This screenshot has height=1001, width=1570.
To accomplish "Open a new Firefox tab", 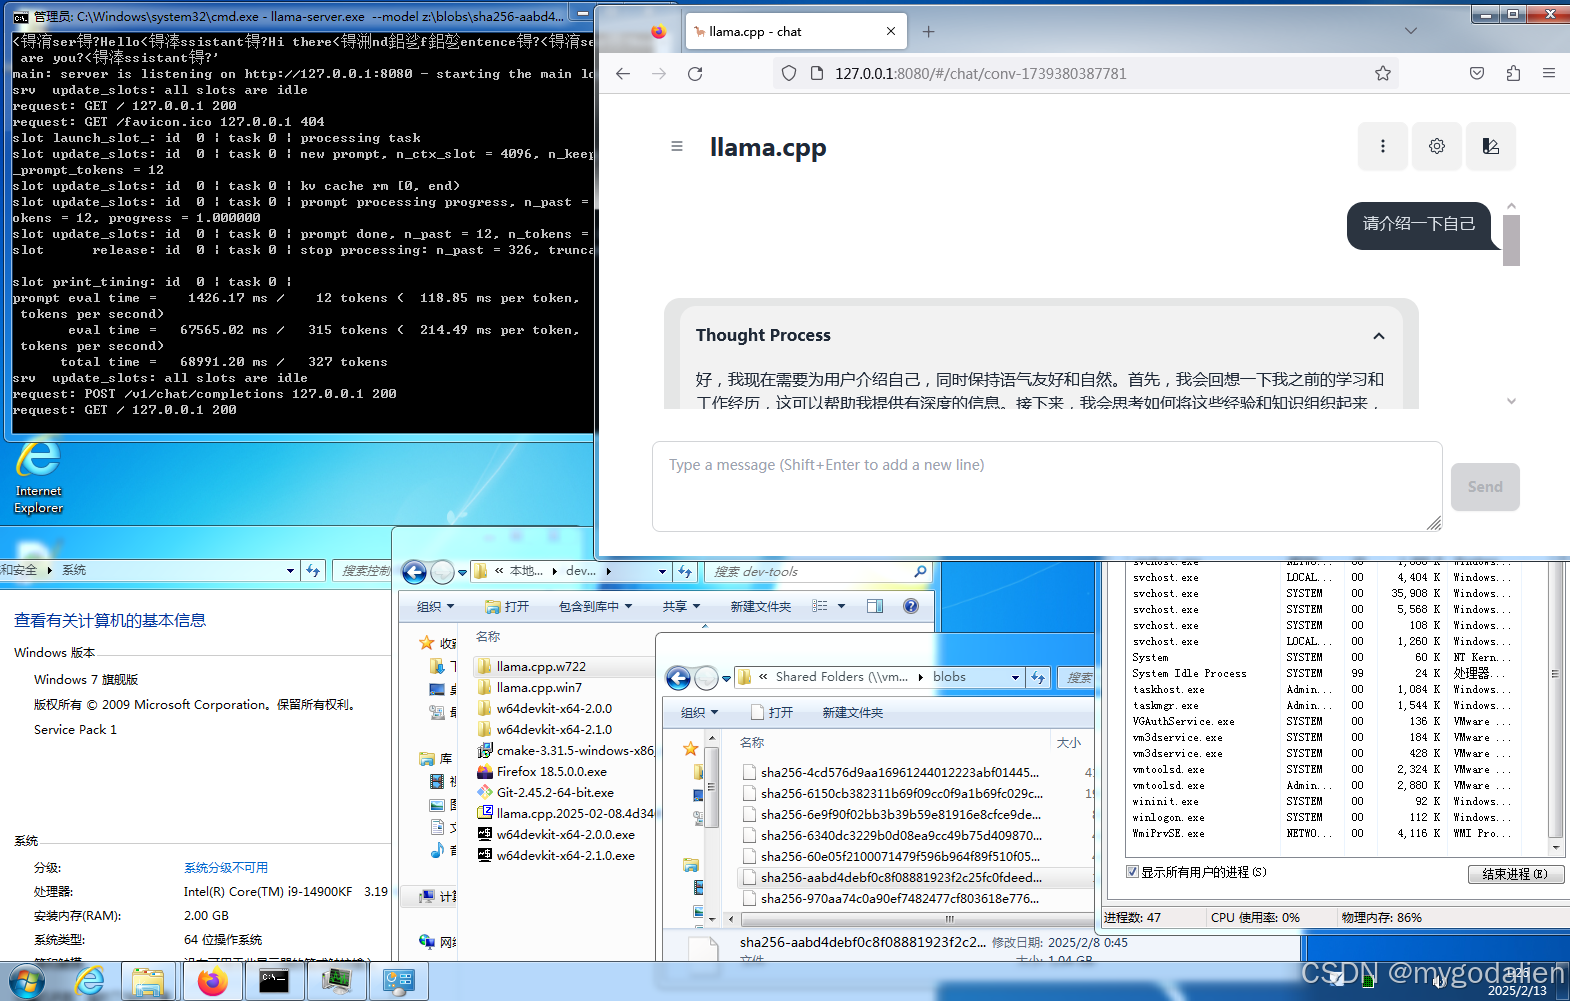I will (928, 32).
